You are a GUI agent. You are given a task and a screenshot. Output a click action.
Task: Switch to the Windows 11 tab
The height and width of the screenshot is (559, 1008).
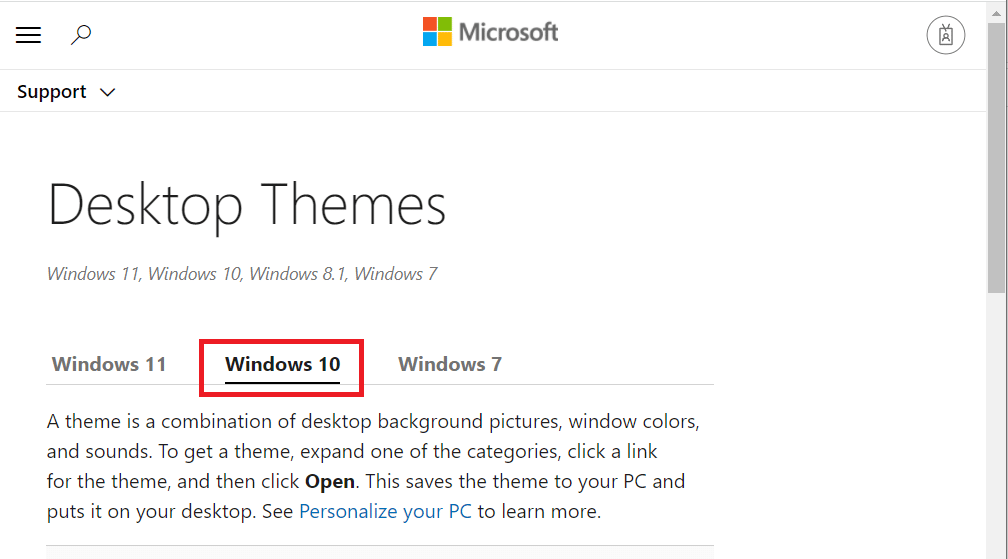click(x=109, y=364)
